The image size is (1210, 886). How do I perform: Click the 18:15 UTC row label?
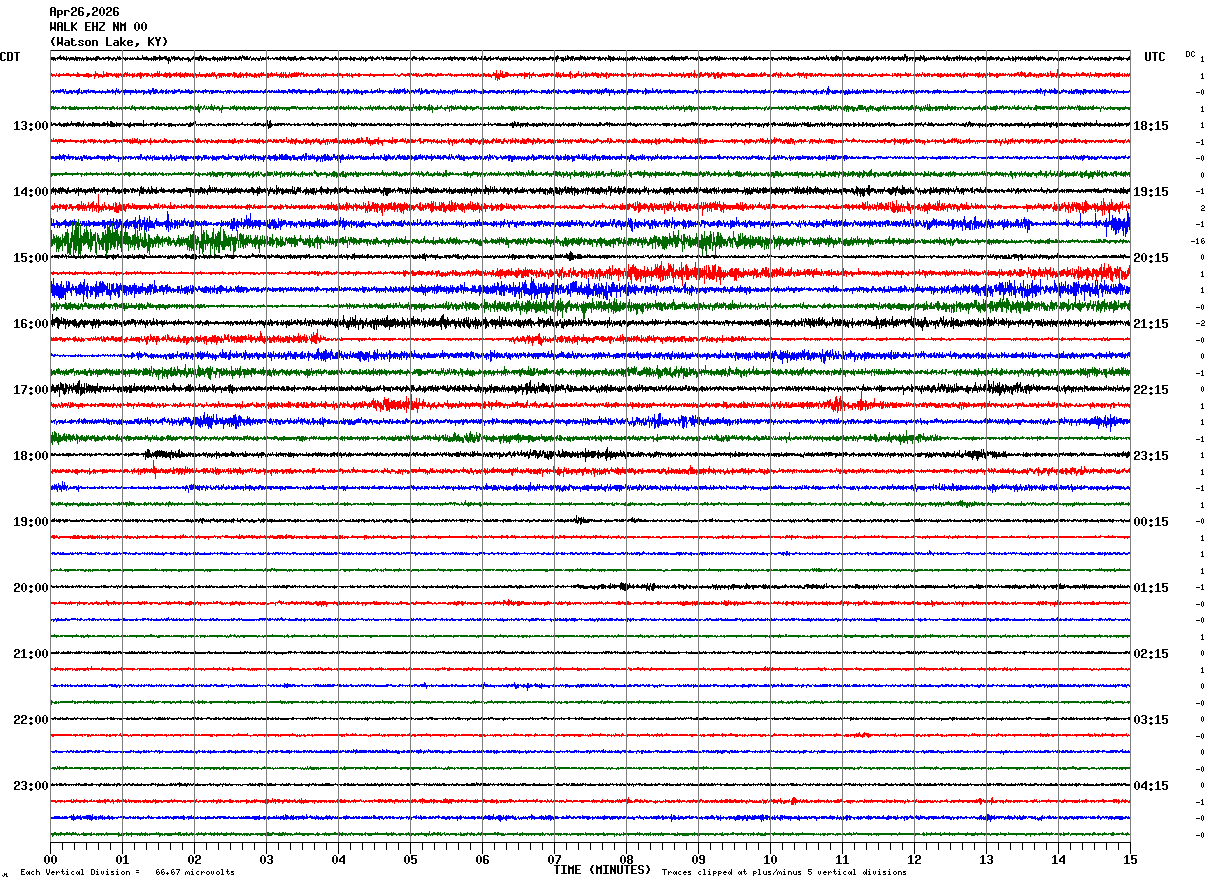1151,126
